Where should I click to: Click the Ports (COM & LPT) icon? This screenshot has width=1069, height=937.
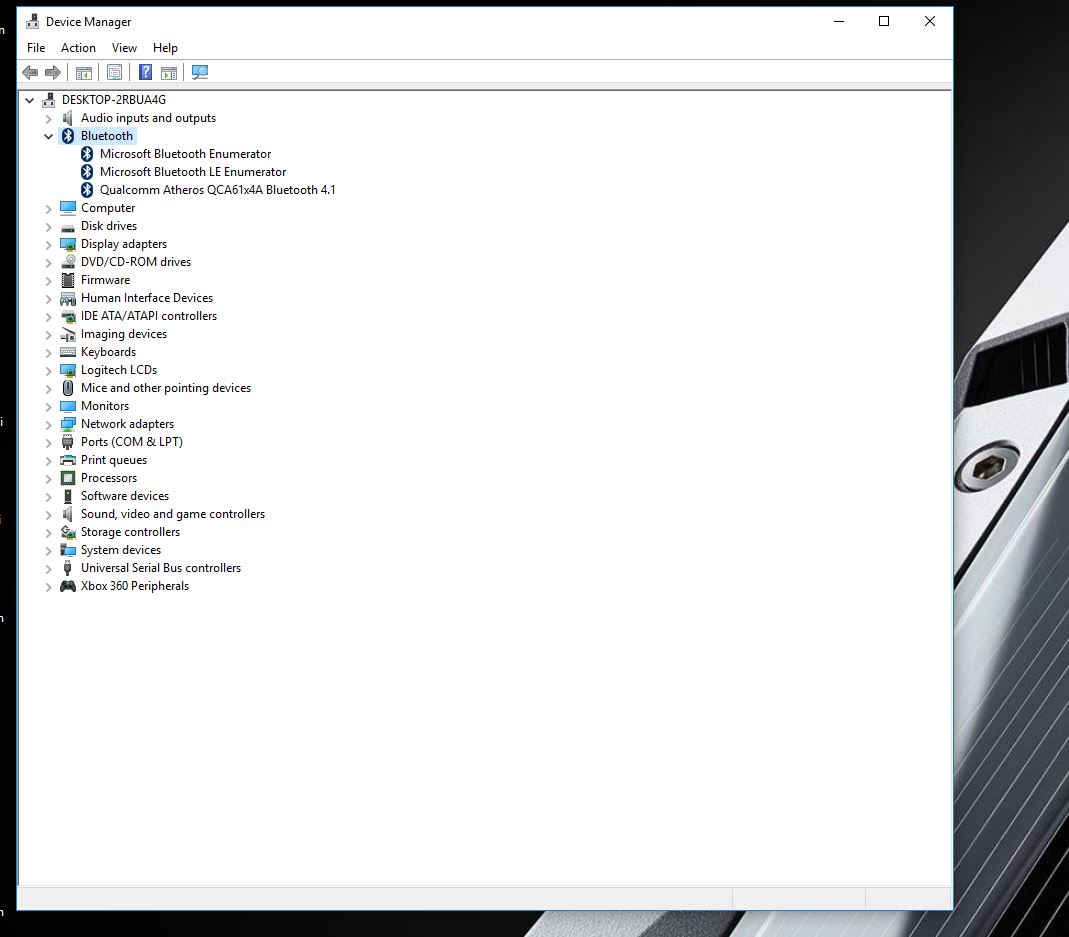[x=67, y=442]
